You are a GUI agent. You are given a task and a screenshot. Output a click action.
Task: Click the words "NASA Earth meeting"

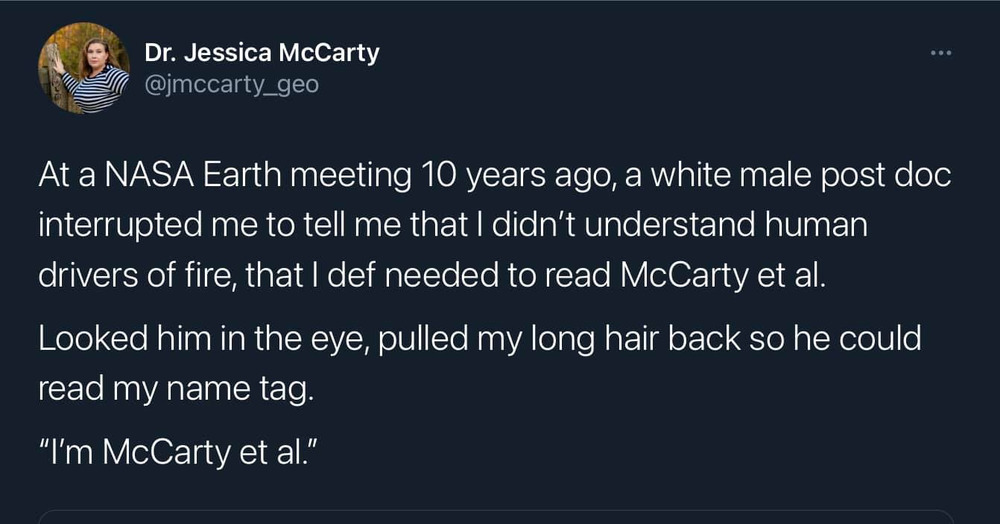point(255,178)
